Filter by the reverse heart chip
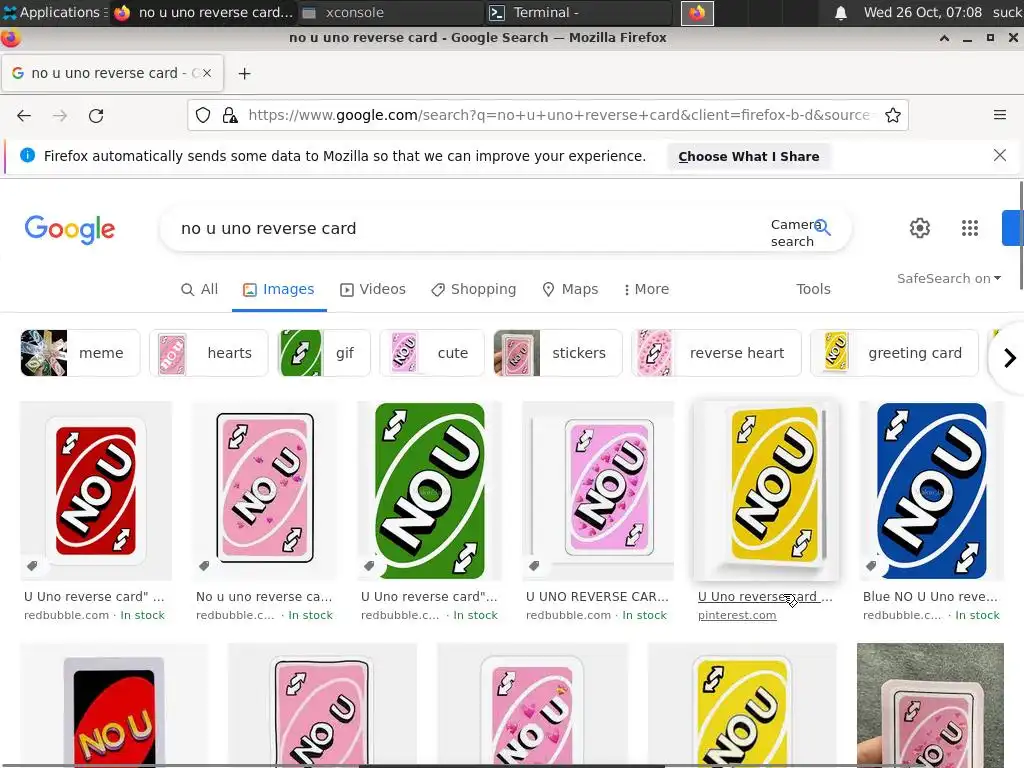Image resolution: width=1024 pixels, height=768 pixels. point(716,353)
